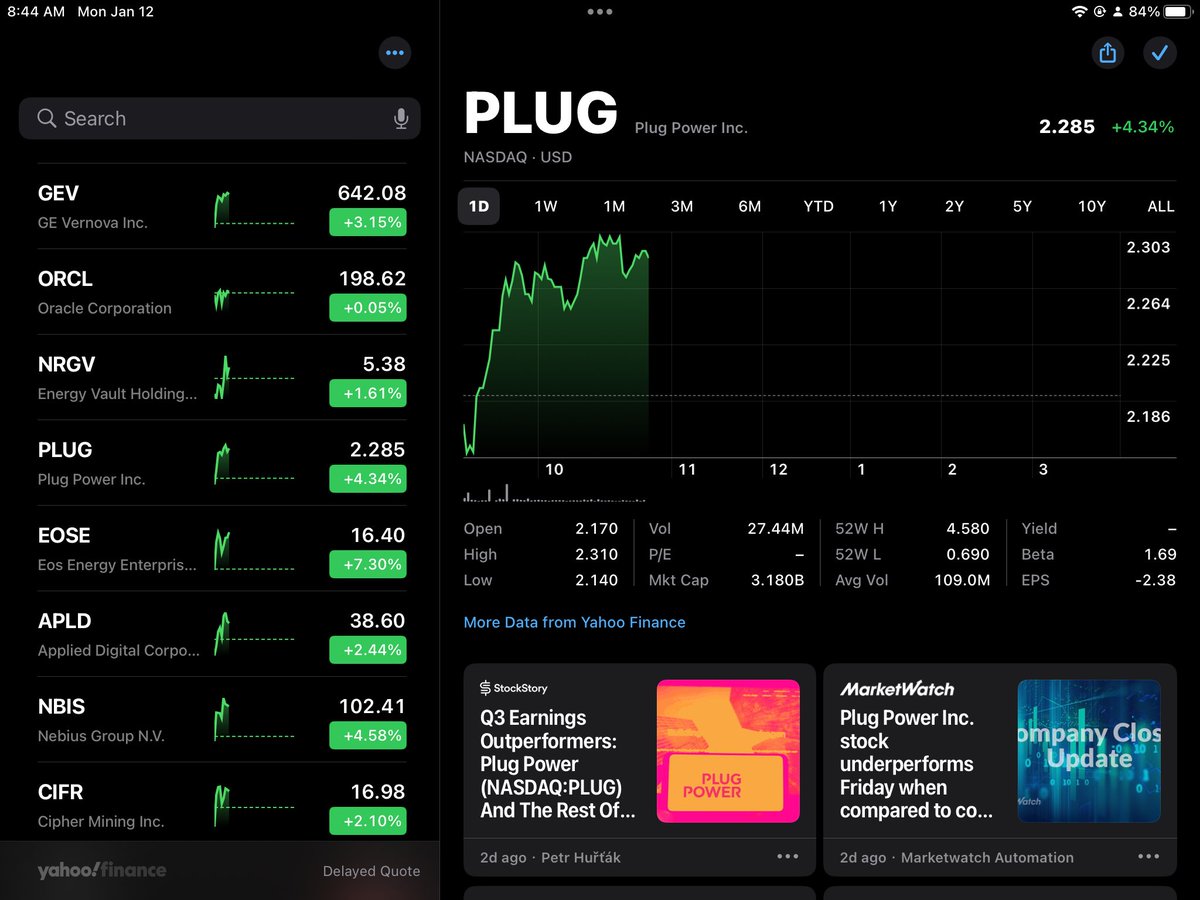
Task: Toggle the NBIS +4.58% change badge
Action: point(368,735)
